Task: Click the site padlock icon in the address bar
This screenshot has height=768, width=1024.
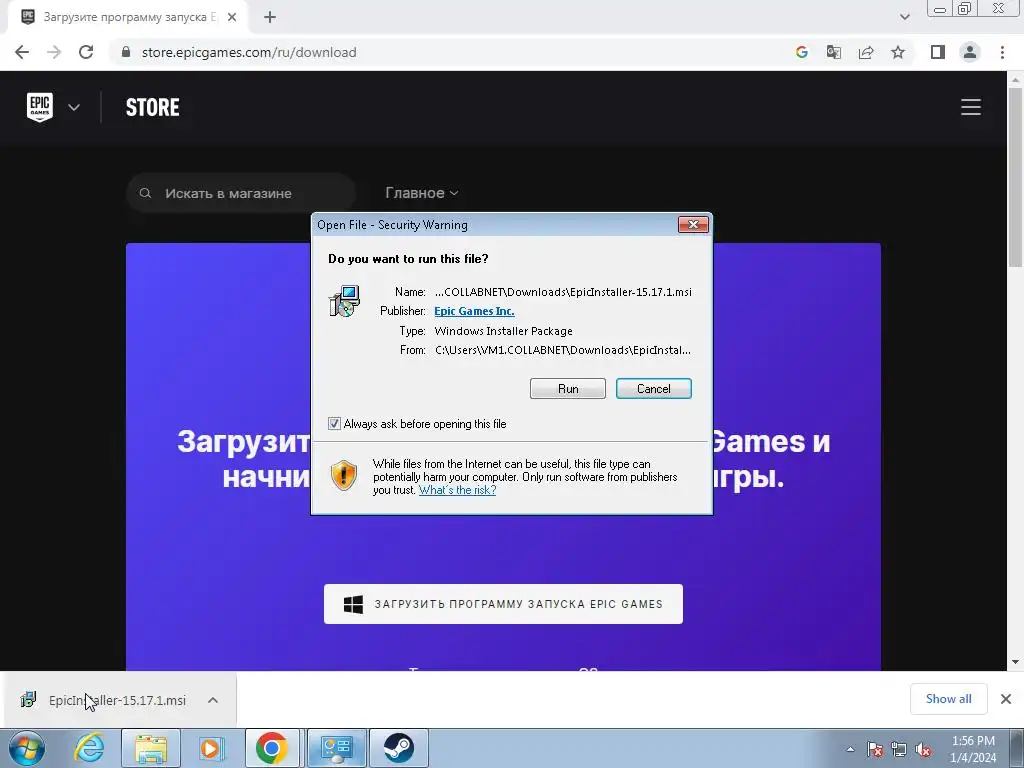Action: click(126, 52)
